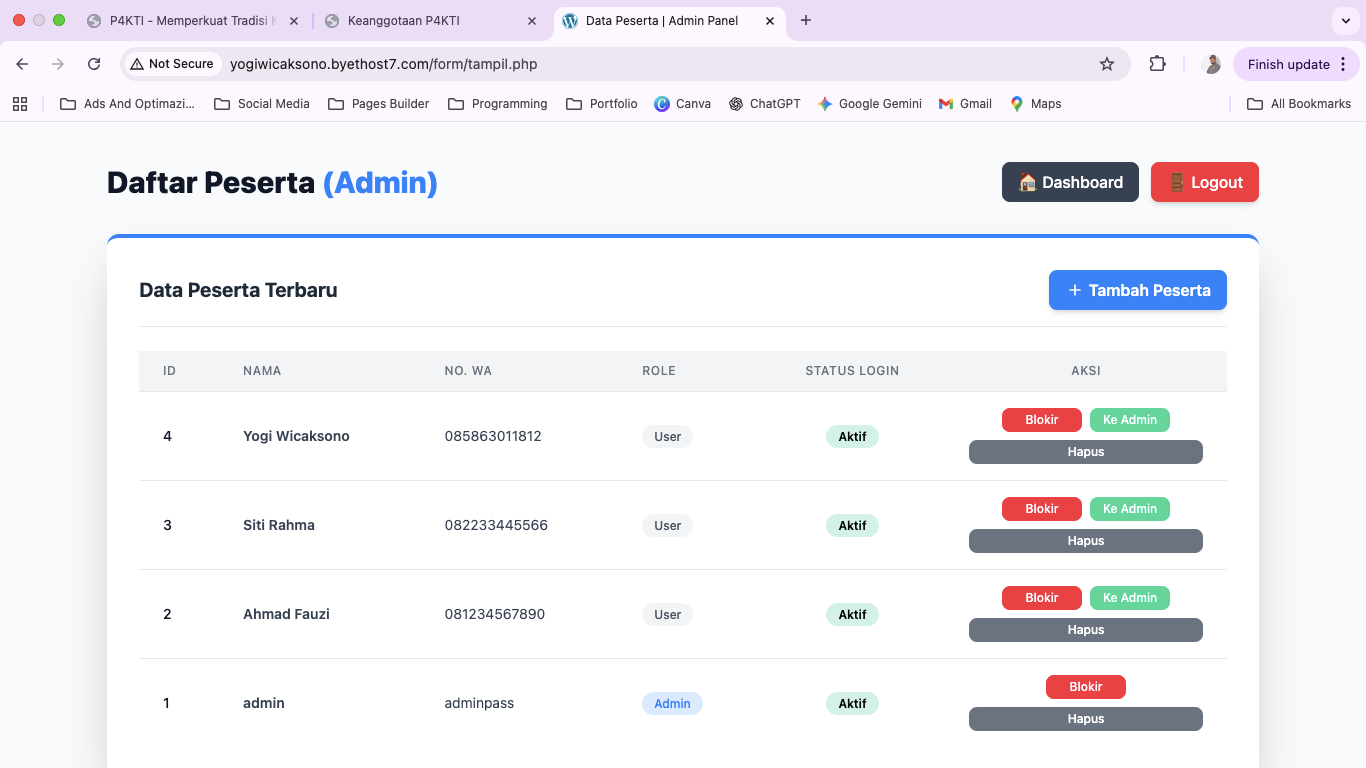
Task: Switch to the P4KTI Memperkuat Tradisi tab
Action: (x=190, y=21)
